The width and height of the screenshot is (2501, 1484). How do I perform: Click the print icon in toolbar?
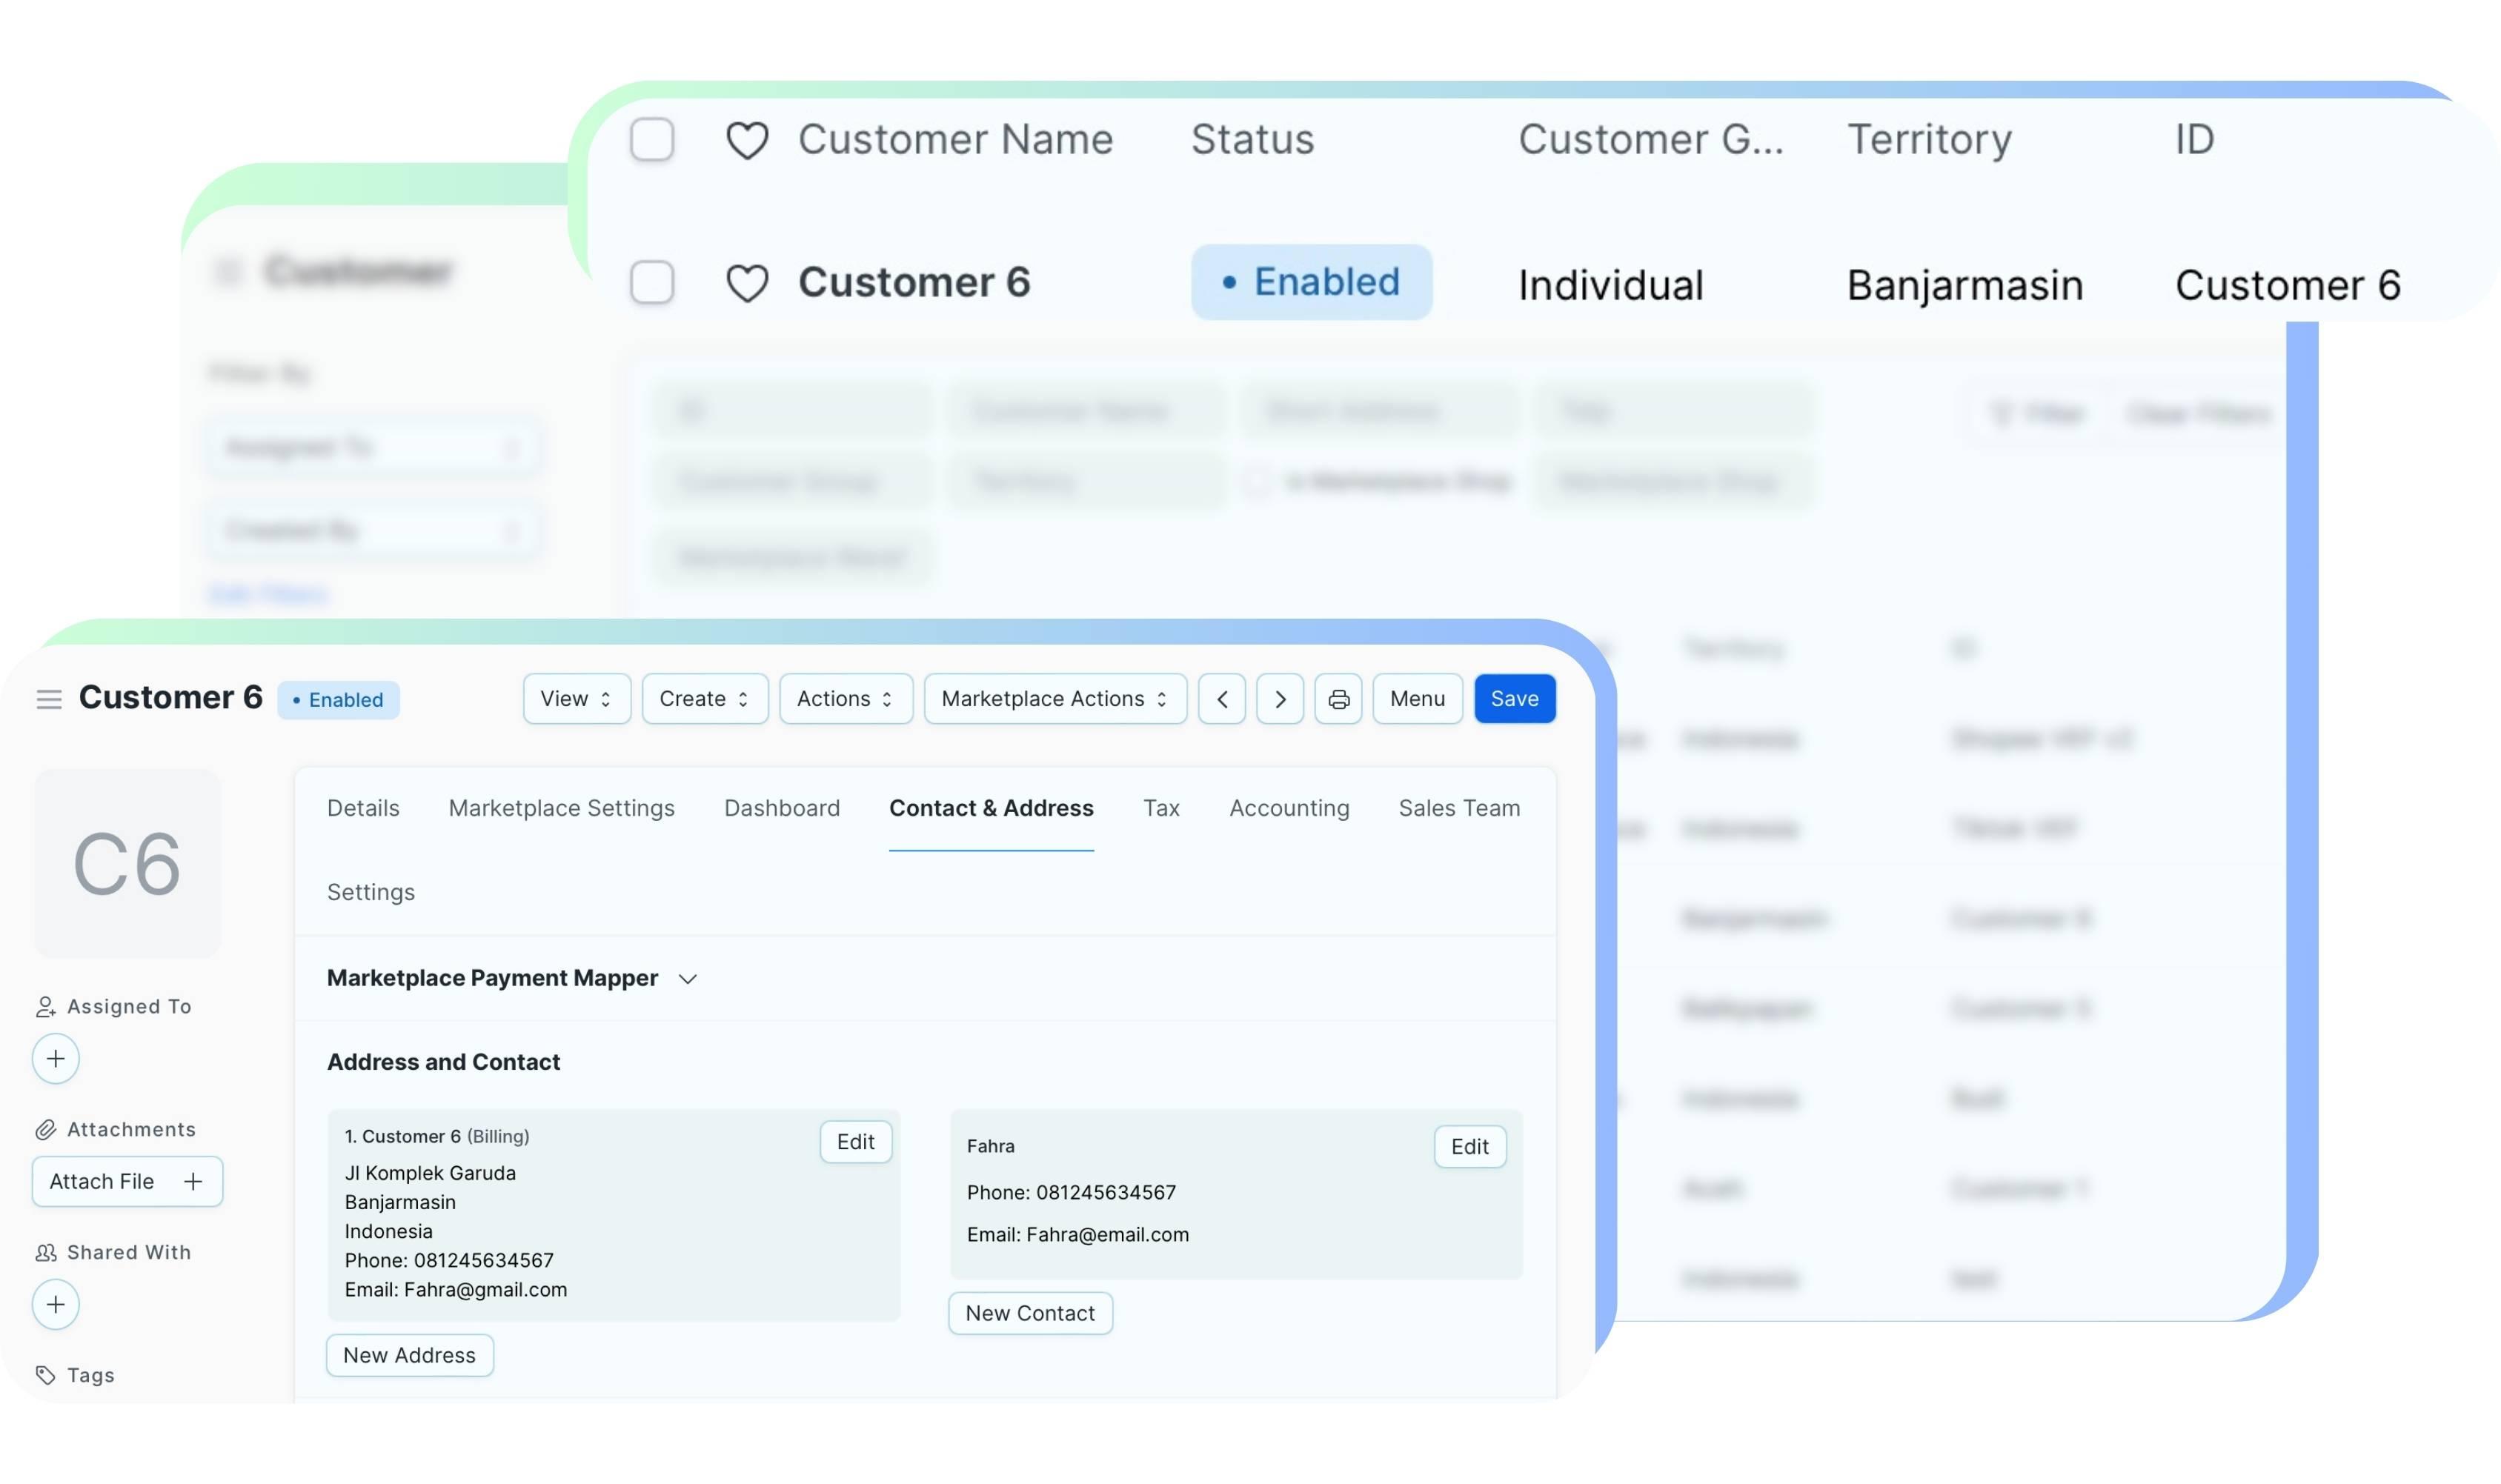1338,699
